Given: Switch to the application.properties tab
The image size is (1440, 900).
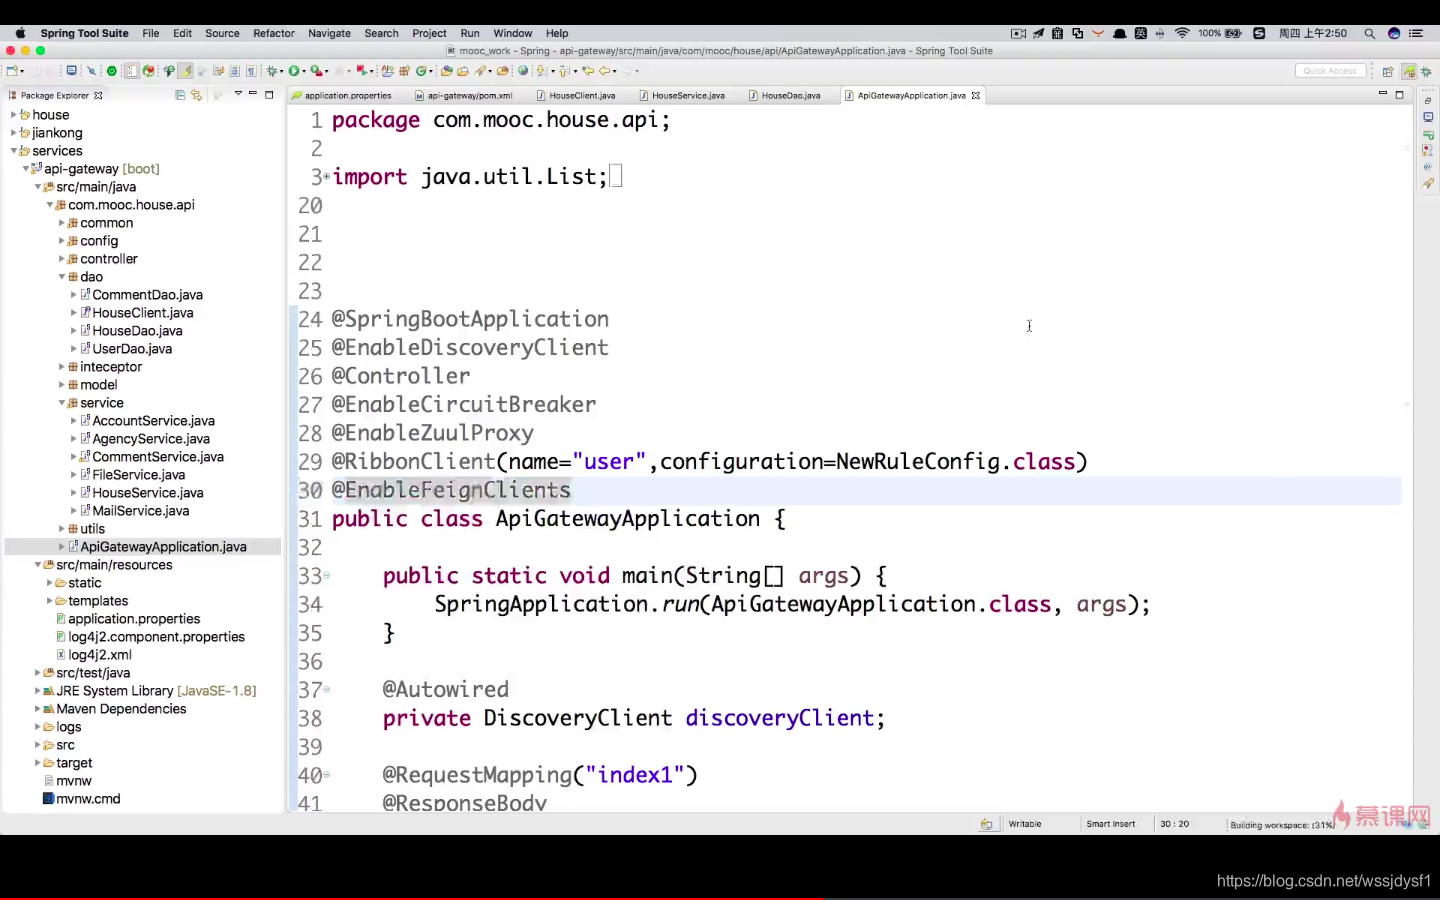Looking at the screenshot, I should (x=347, y=96).
